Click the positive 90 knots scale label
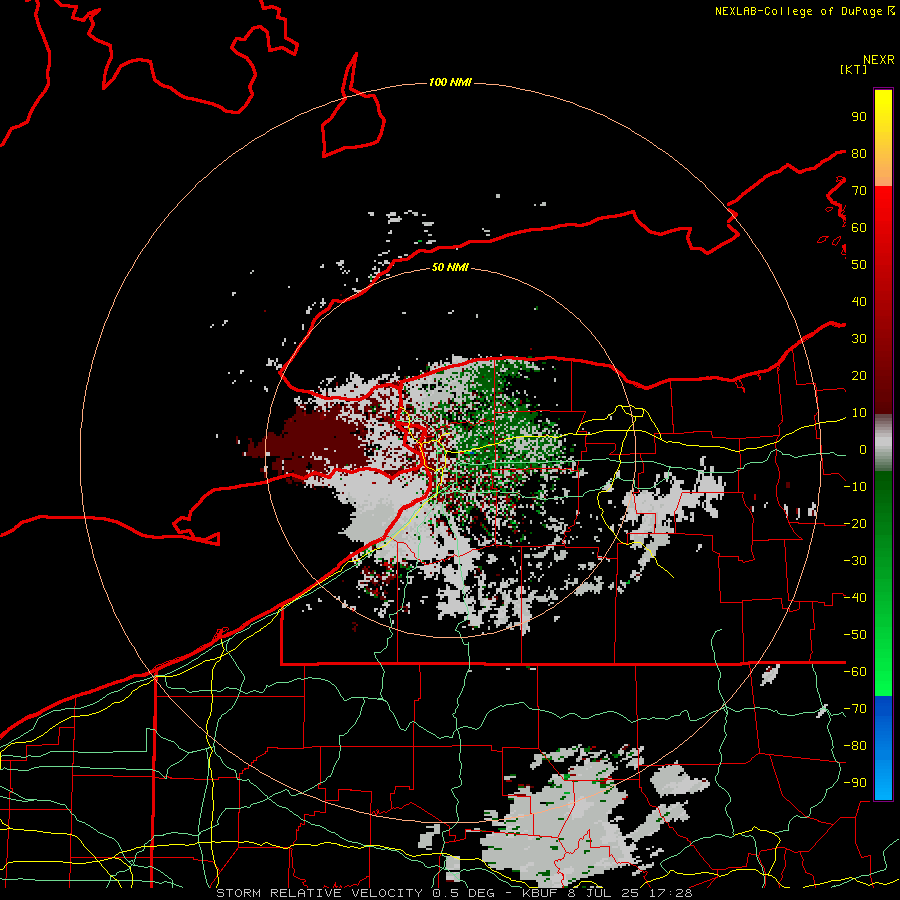Viewport: 900px width, 900px height. pos(859,117)
